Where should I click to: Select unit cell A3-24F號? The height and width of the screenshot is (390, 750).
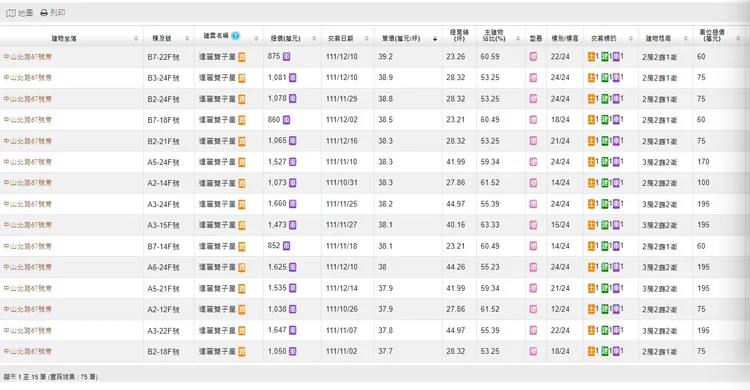tap(163, 204)
